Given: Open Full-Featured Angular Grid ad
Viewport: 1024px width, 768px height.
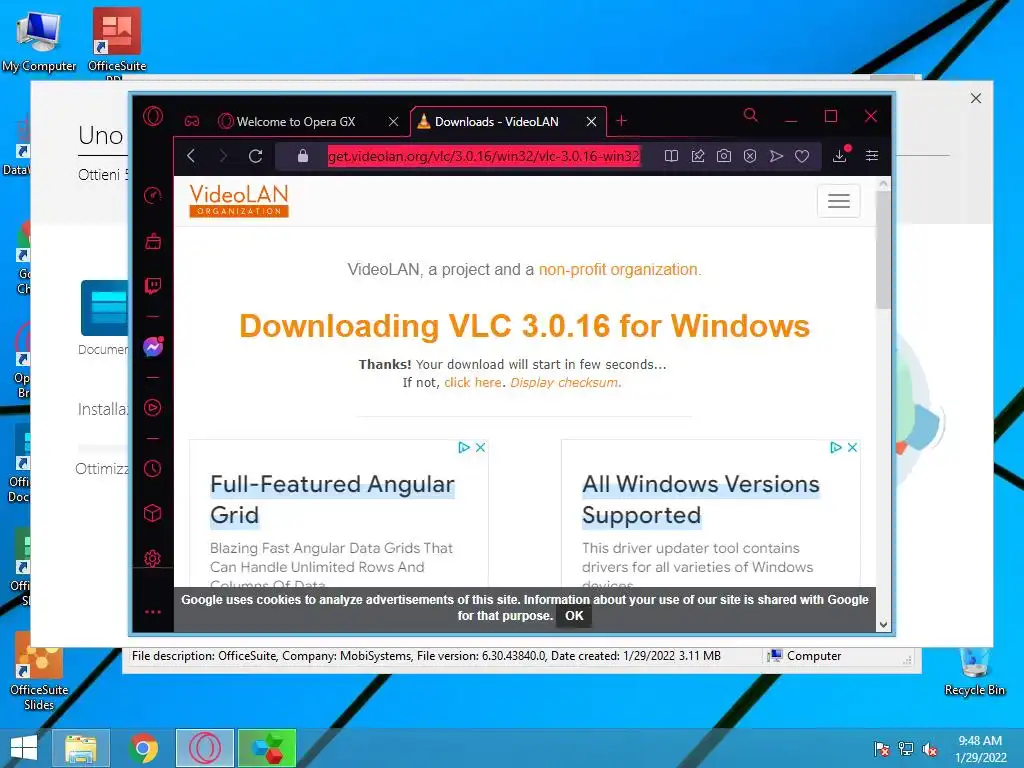Looking at the screenshot, I should [x=332, y=499].
